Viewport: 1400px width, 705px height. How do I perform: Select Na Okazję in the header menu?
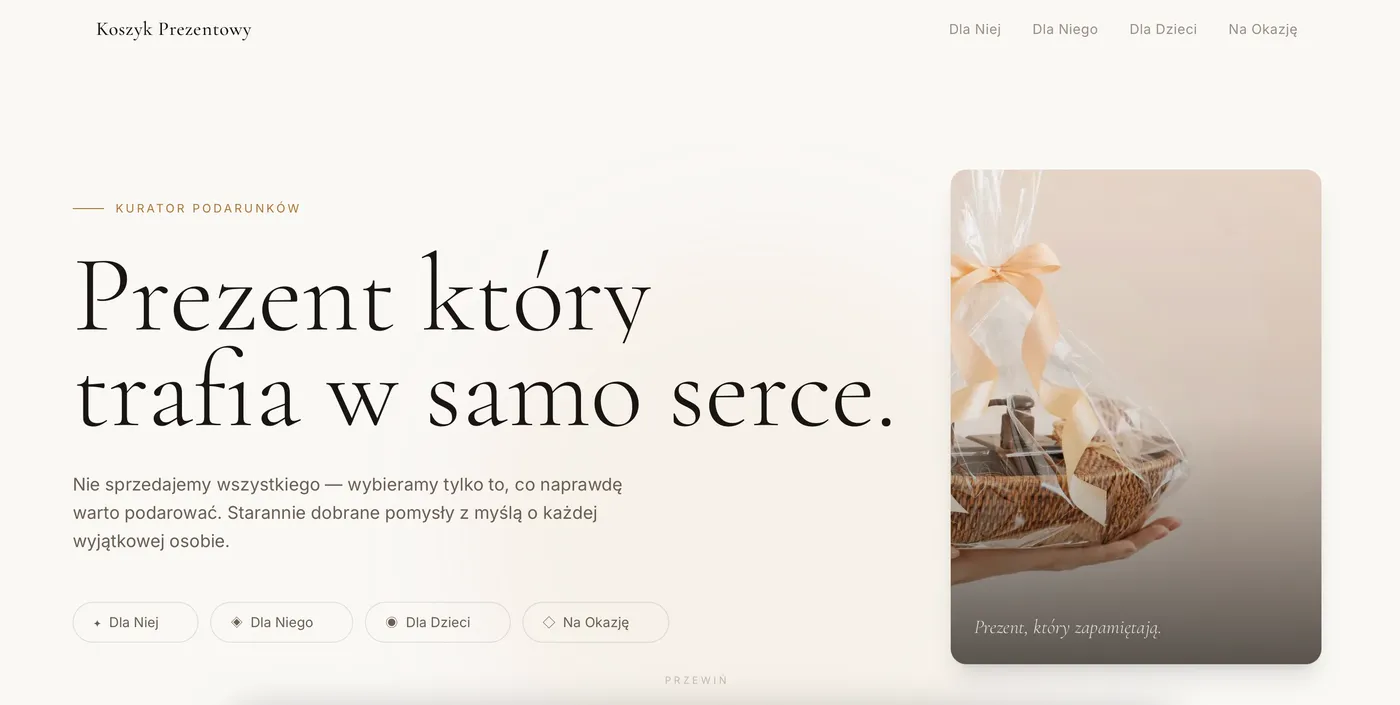click(x=1263, y=29)
